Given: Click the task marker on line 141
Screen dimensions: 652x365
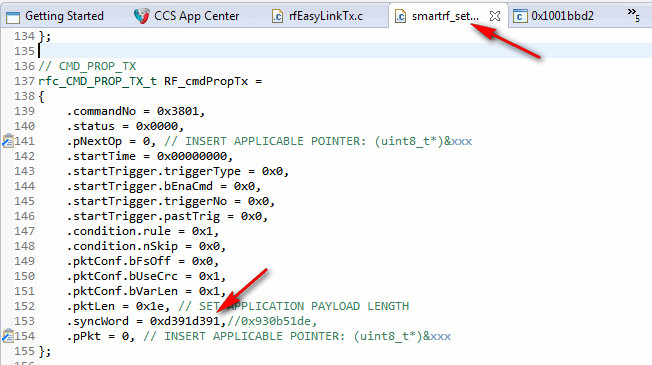Looking at the screenshot, I should pos(7,141).
